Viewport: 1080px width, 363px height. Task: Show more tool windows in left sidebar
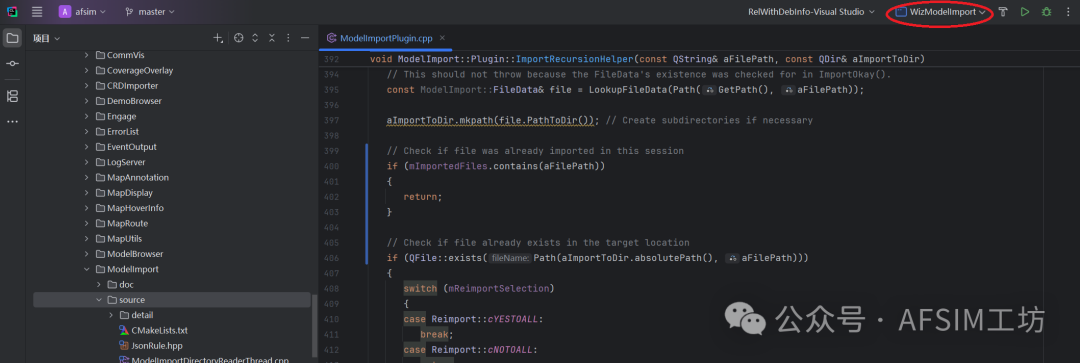click(x=12, y=122)
